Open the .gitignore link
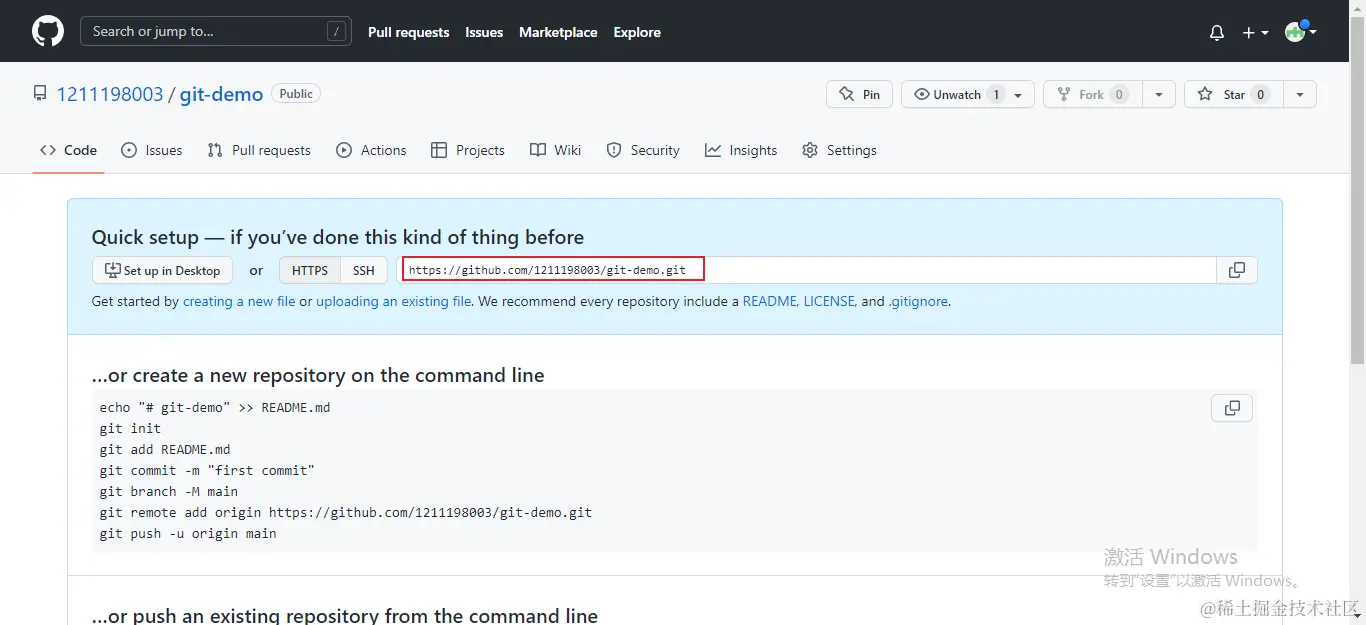Viewport: 1366px width, 625px height. click(918, 301)
